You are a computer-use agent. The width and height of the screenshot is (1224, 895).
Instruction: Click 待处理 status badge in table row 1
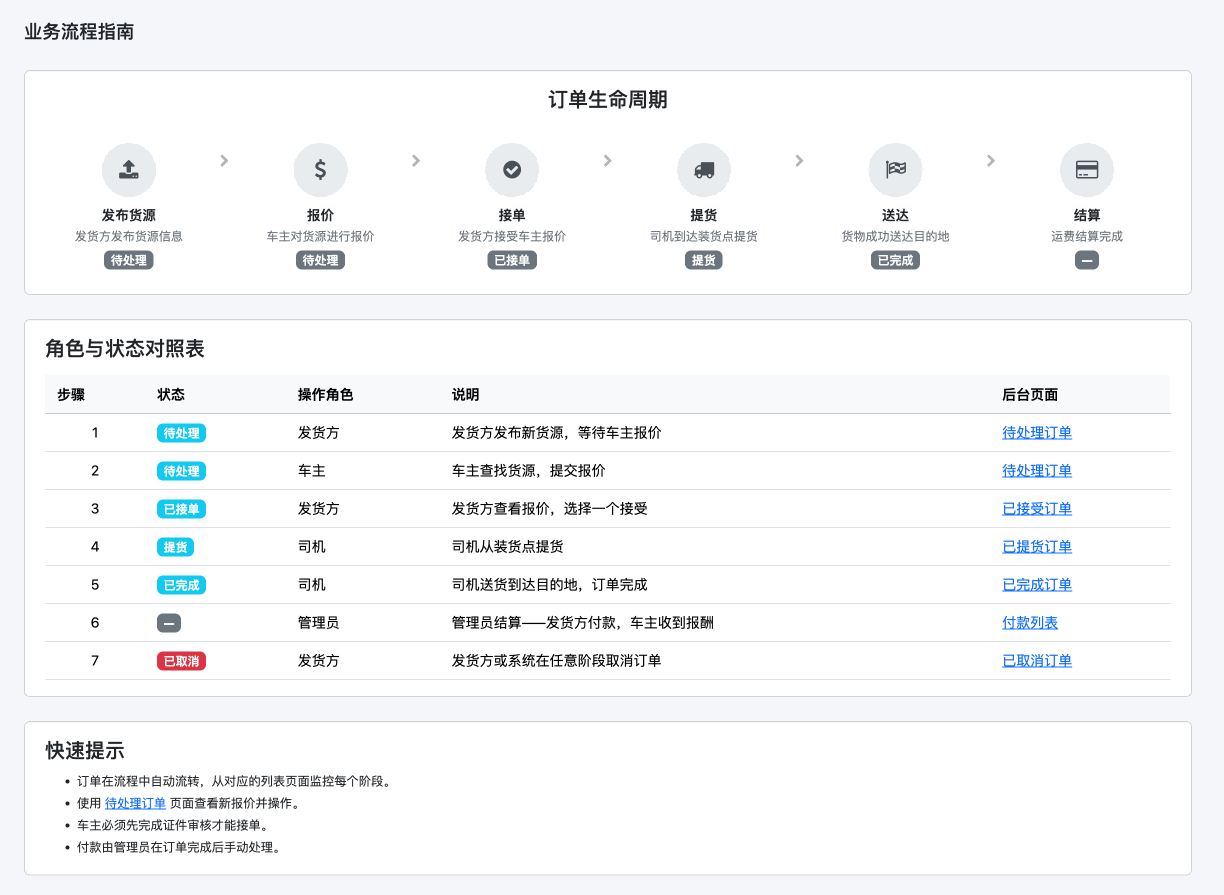(182, 433)
